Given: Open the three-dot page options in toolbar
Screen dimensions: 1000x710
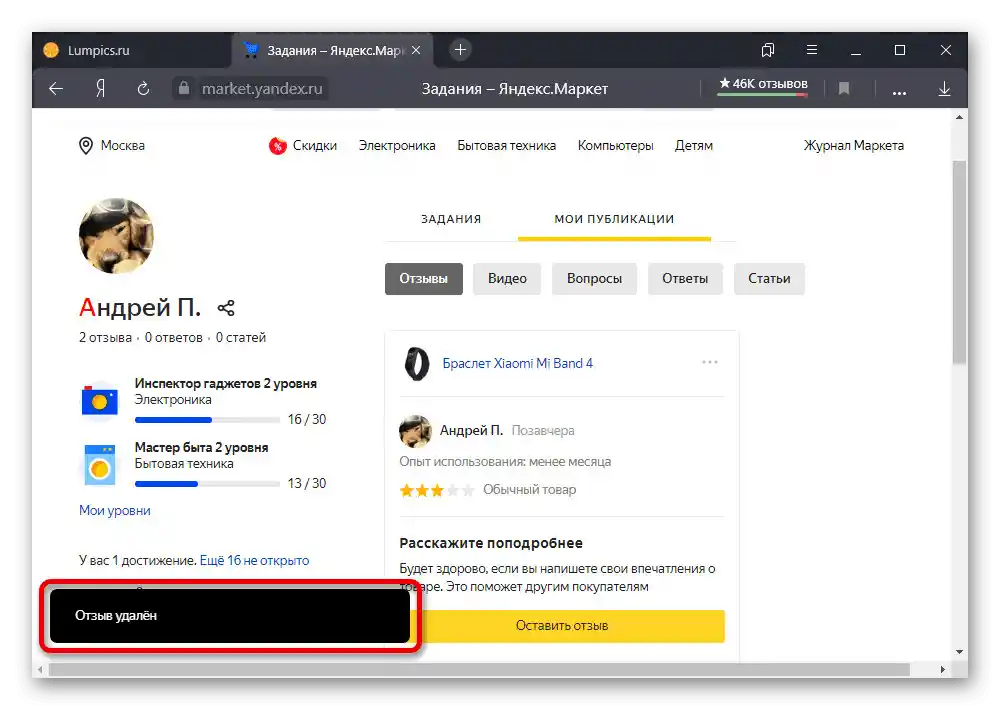Looking at the screenshot, I should click(x=899, y=92).
